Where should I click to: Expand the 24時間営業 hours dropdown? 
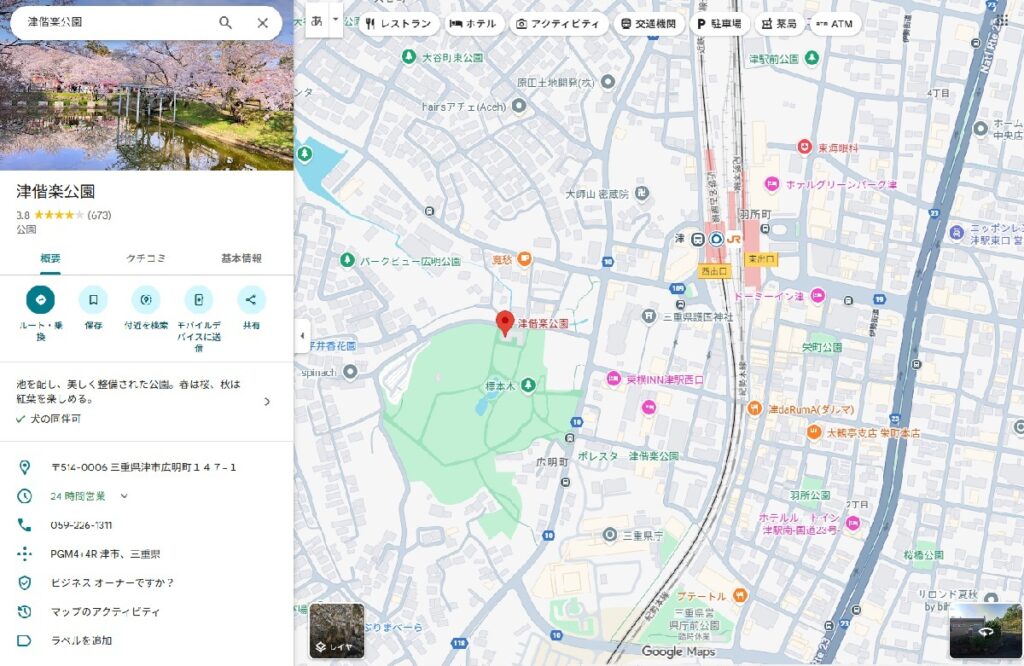coord(124,496)
